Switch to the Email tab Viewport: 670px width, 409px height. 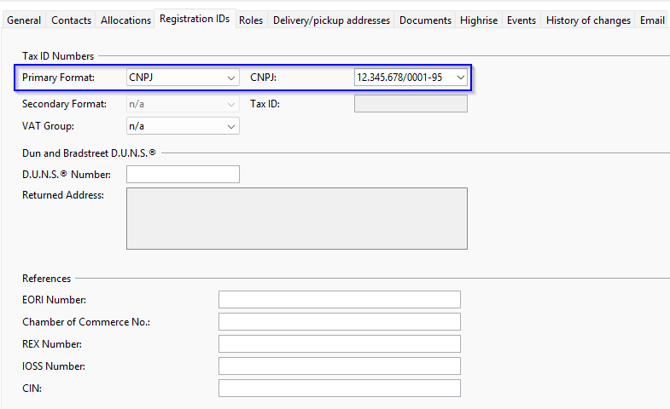point(651,20)
